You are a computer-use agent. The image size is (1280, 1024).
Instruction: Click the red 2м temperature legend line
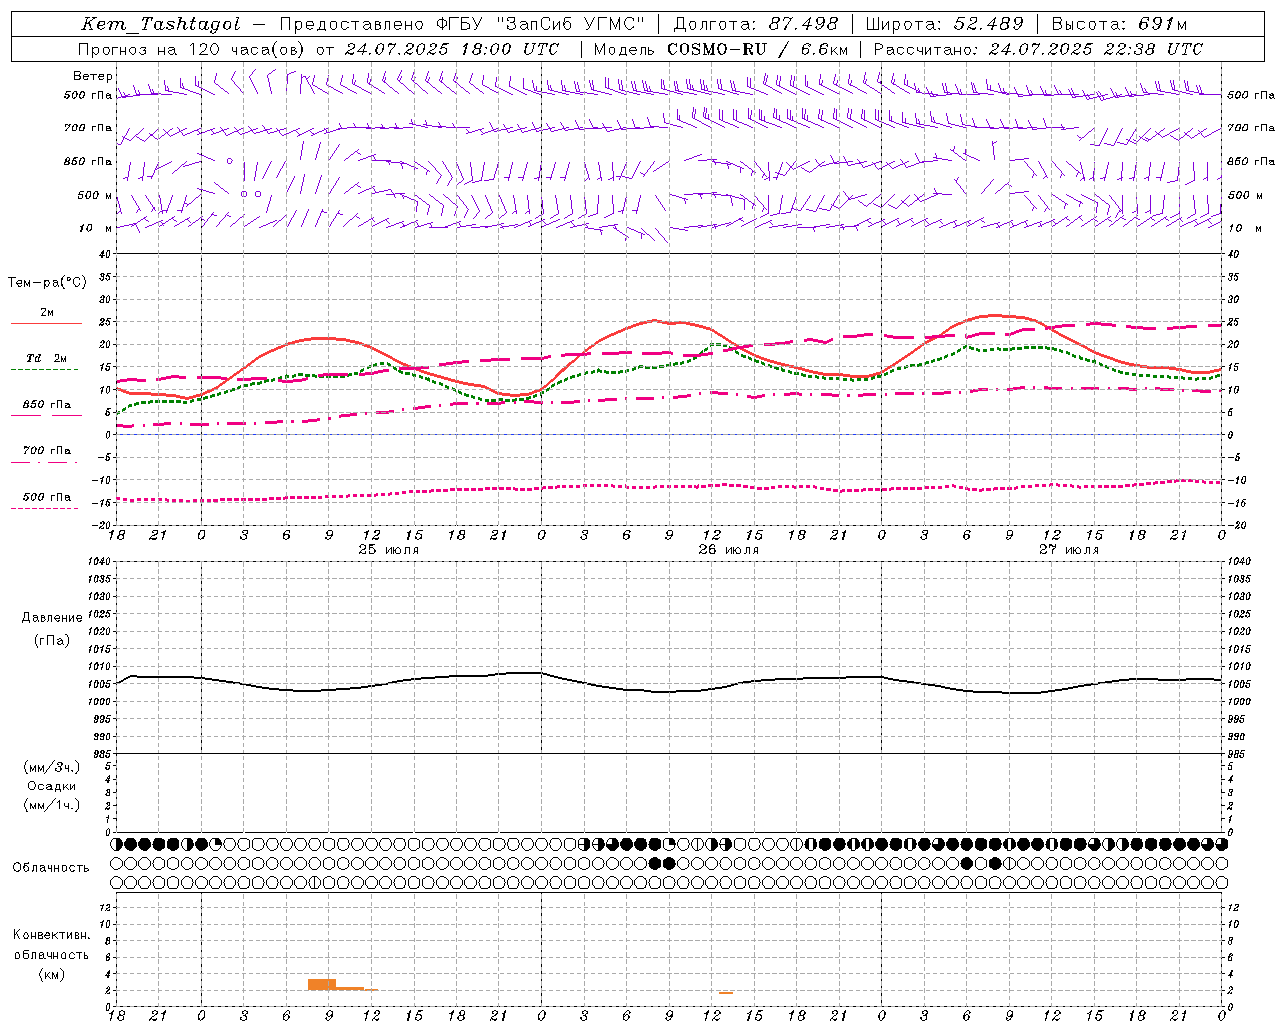tap(46, 324)
